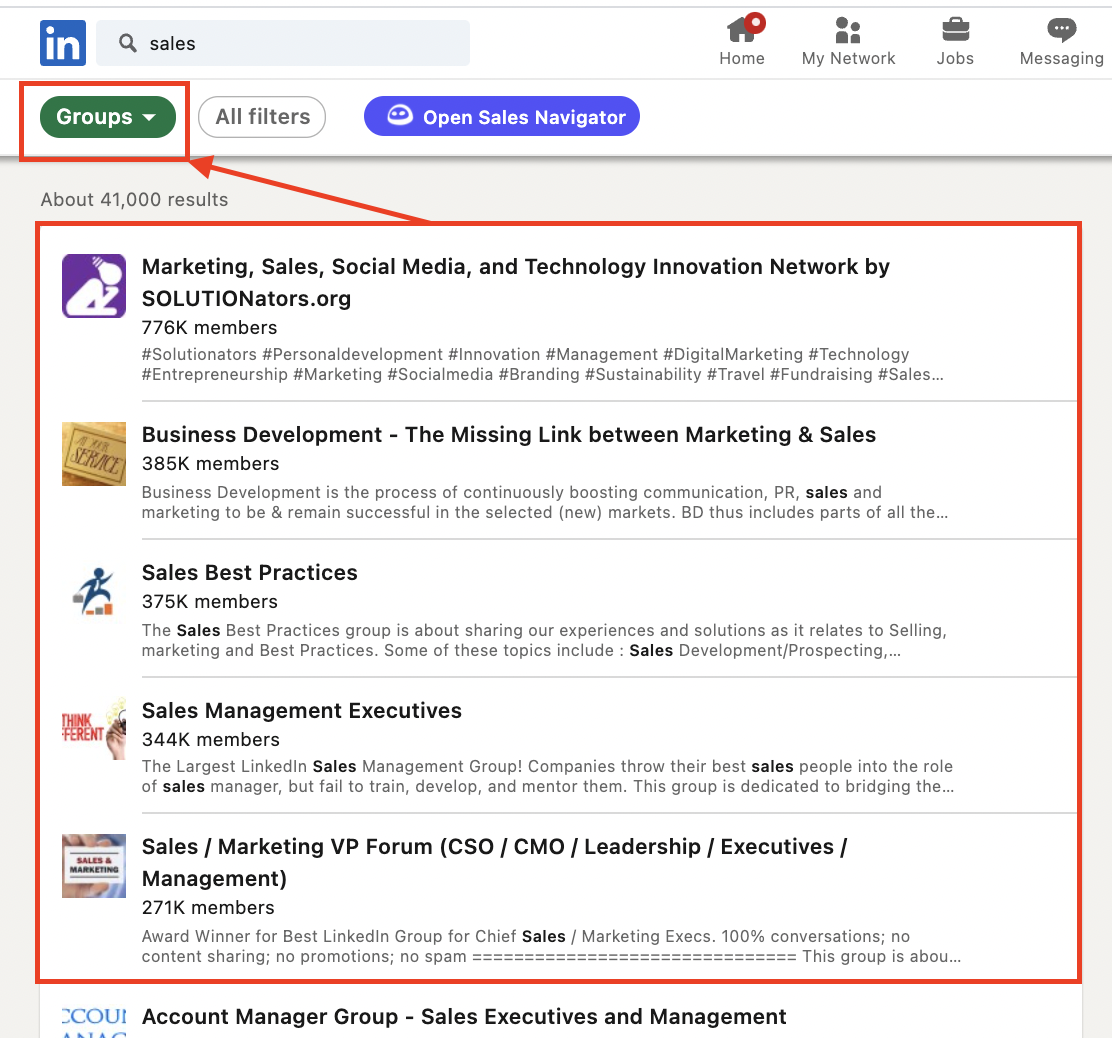Click the Sales Navigator compass icon
The height and width of the screenshot is (1038, 1112).
[x=400, y=115]
